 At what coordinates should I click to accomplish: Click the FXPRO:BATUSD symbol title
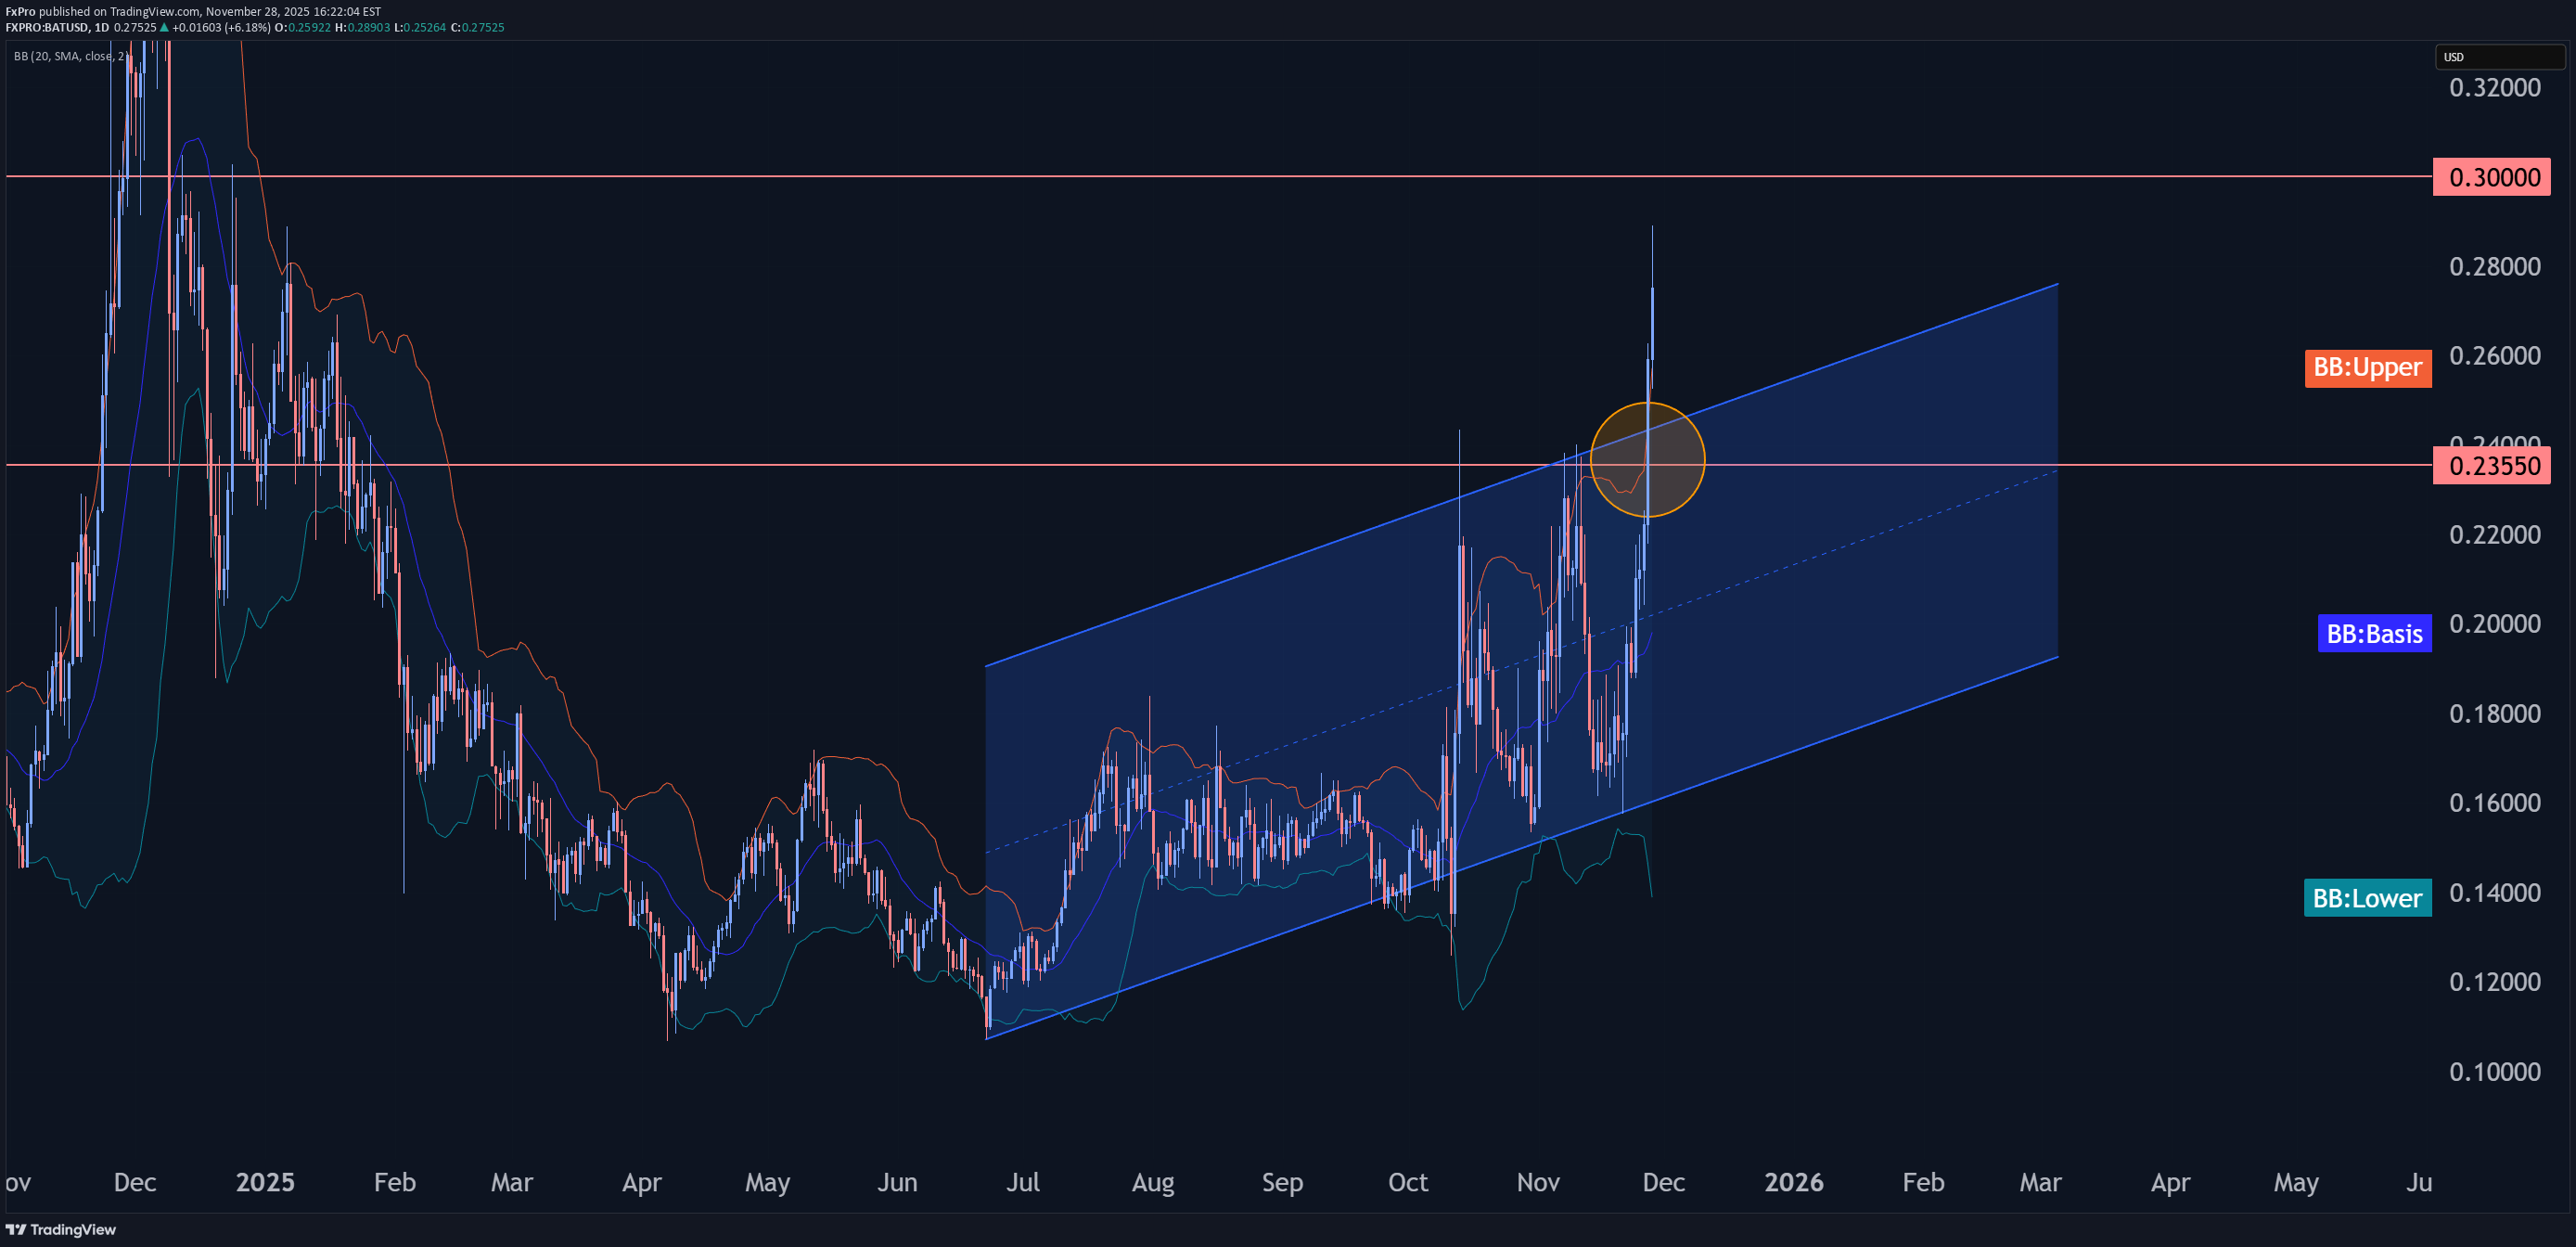point(46,28)
